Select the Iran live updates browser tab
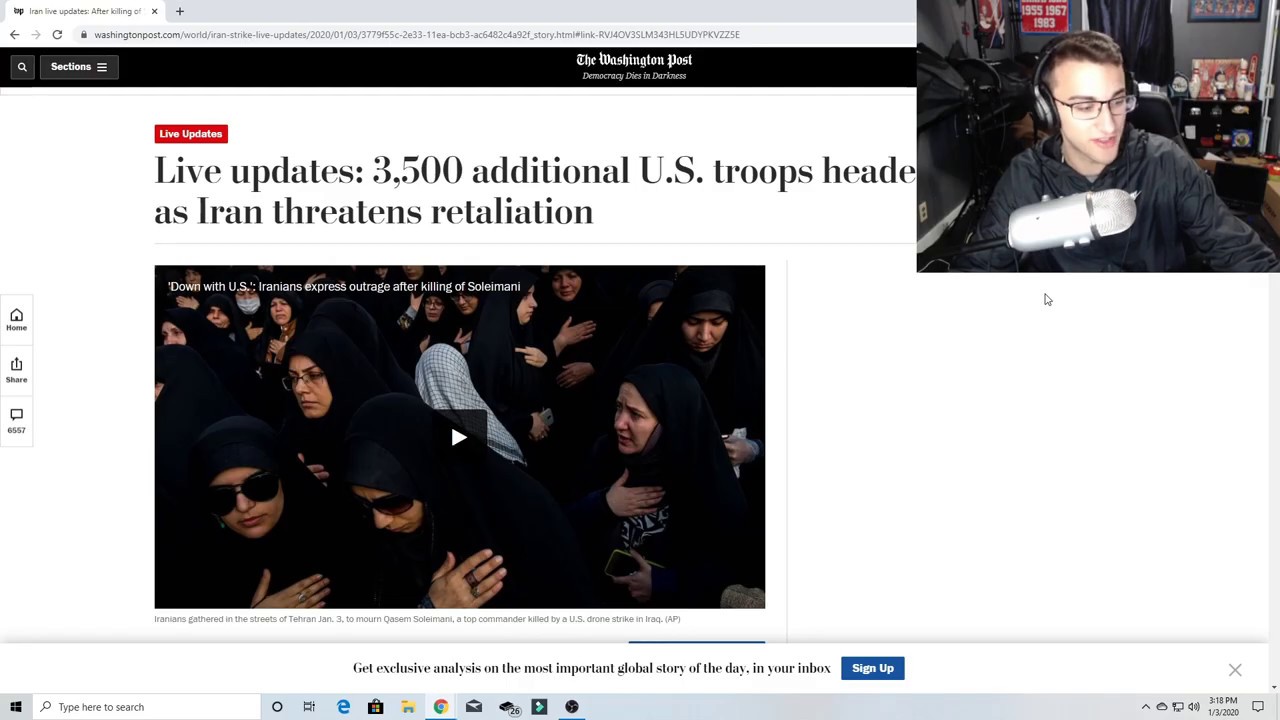 pos(85,11)
